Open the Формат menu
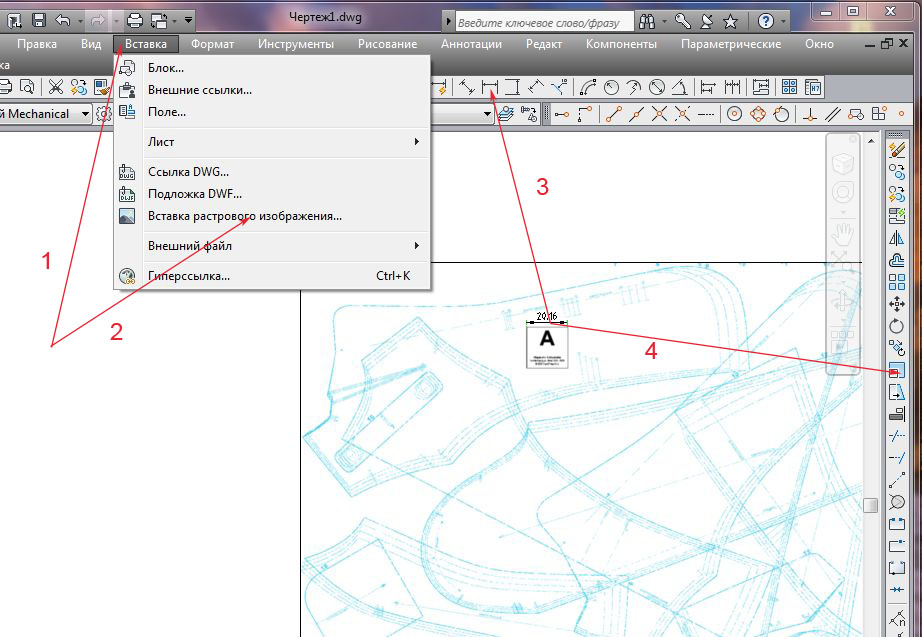Screen dimensions: 922x637 pos(212,44)
